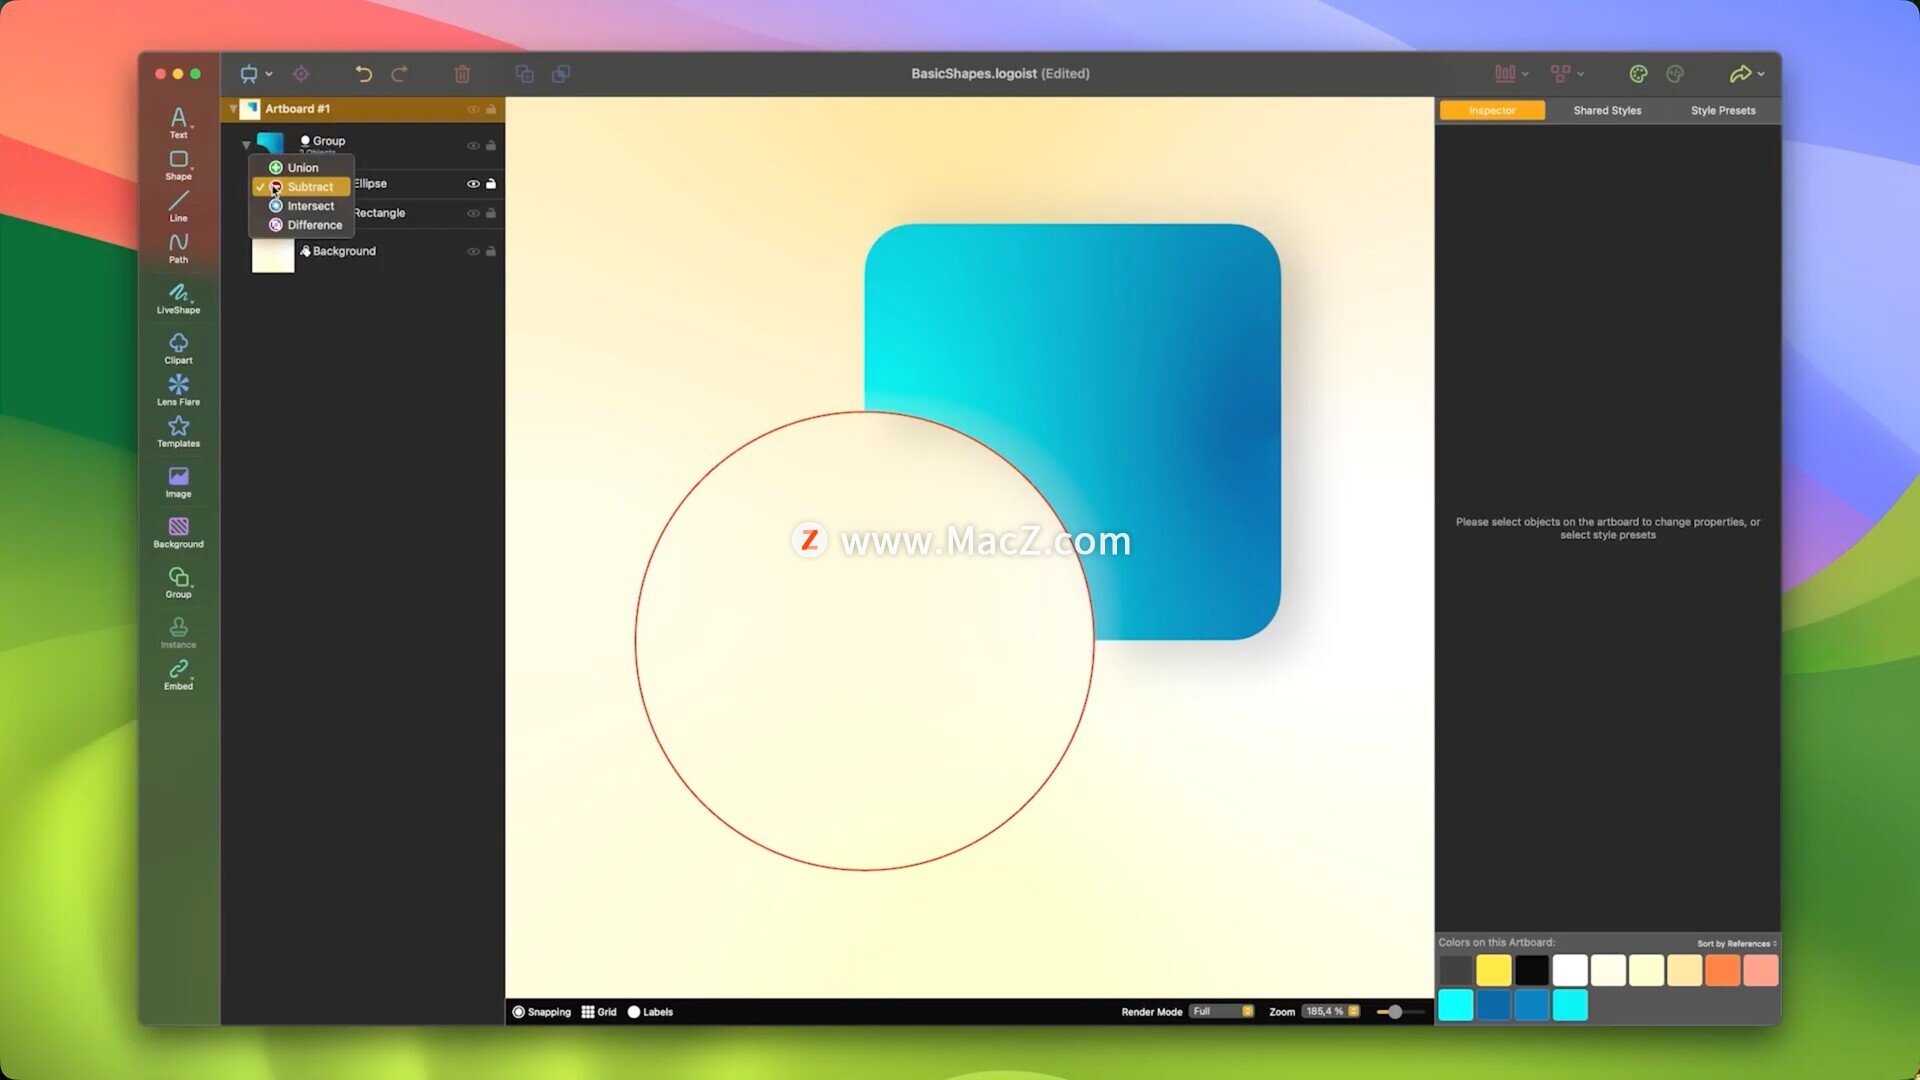This screenshot has width=1920, height=1080.
Task: Toggle visibility eye on Ellipse layer
Action: (473, 184)
